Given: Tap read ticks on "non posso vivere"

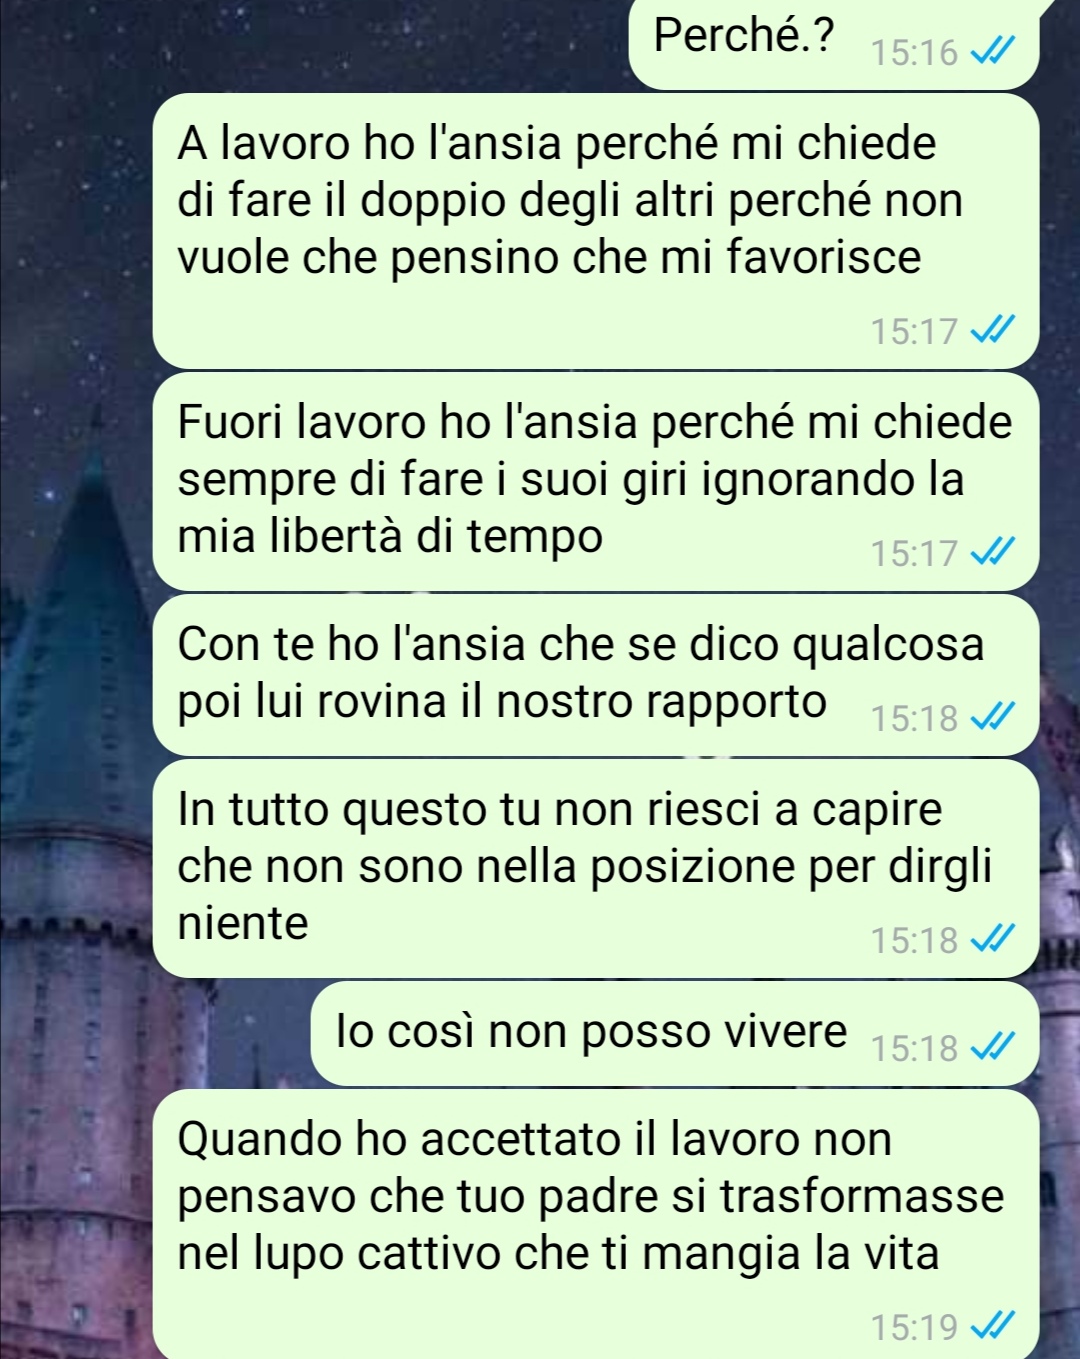Looking at the screenshot, I should tap(994, 1048).
